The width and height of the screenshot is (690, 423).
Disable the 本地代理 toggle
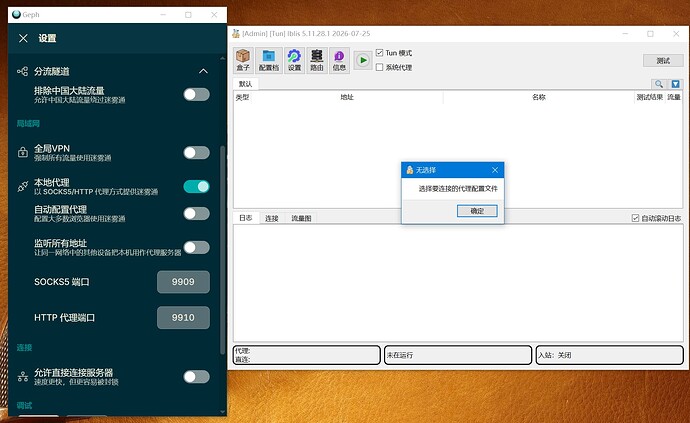196,187
